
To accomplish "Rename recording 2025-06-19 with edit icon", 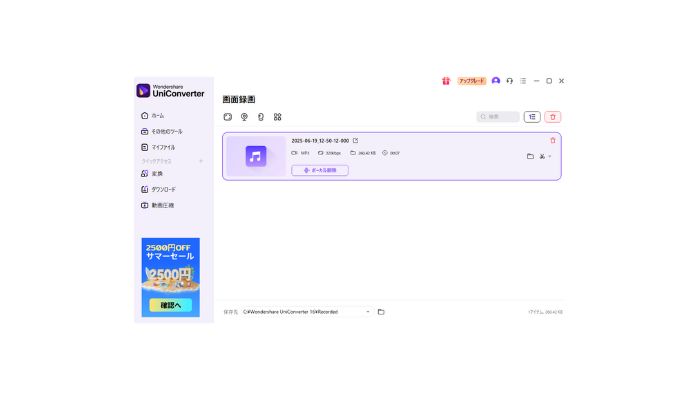I will (355, 141).
